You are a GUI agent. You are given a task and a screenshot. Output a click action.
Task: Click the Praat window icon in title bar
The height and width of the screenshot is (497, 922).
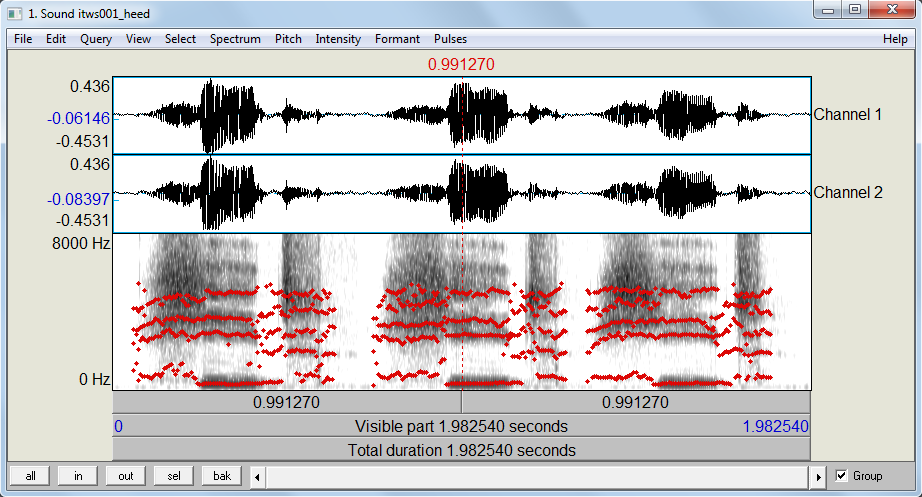tap(15, 14)
